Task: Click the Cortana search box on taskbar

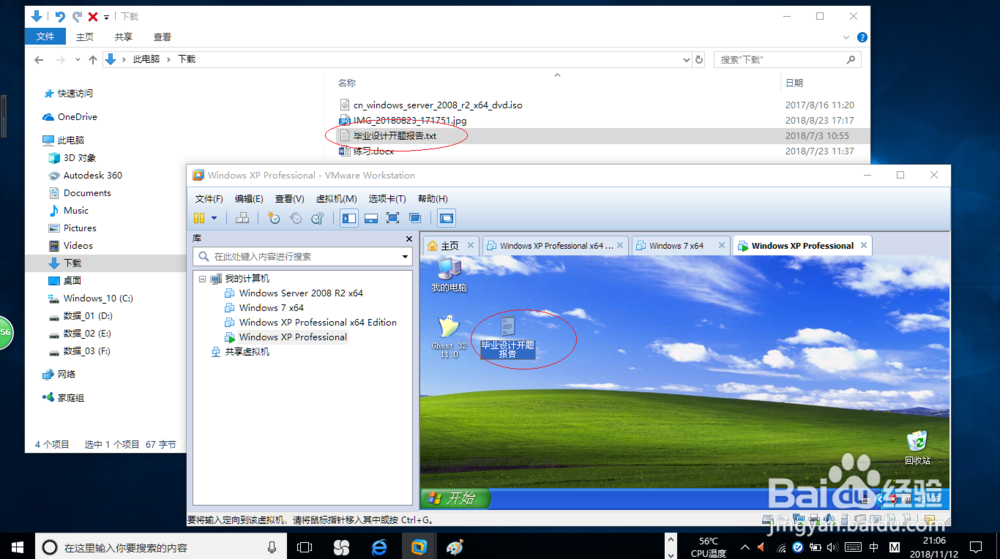Action: tap(159, 547)
